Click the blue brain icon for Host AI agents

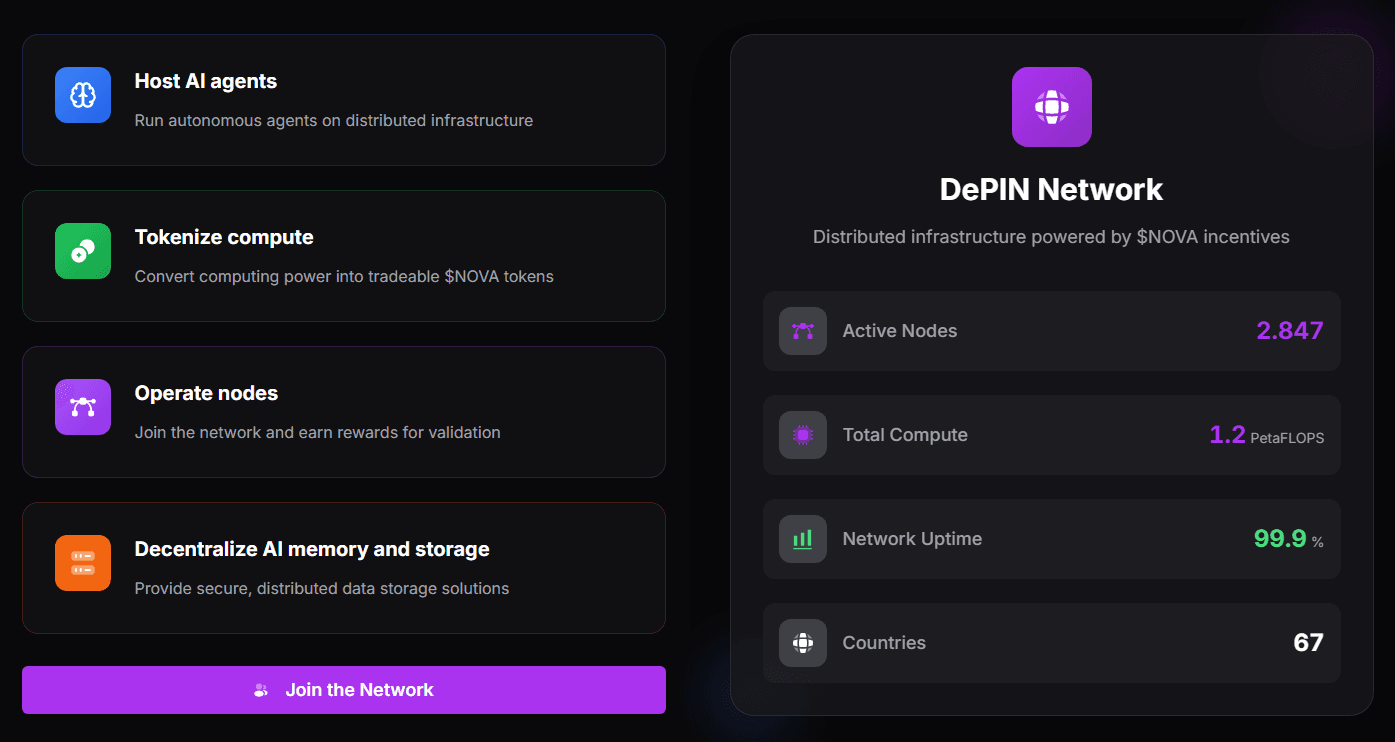(83, 95)
